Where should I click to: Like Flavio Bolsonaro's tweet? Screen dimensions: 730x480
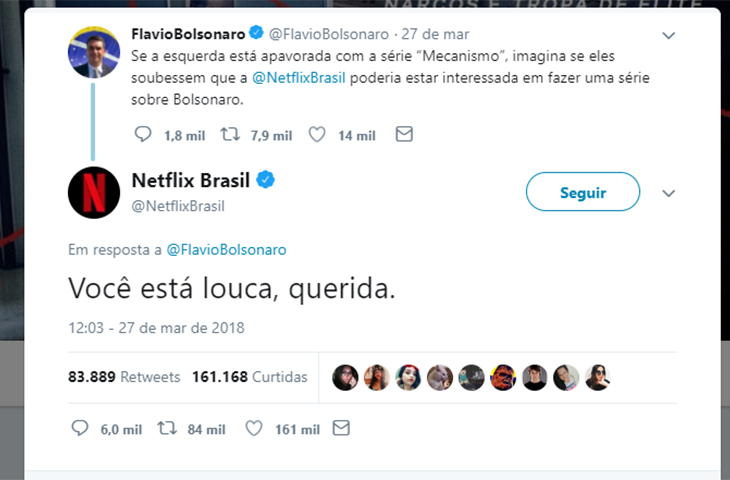coord(317,134)
